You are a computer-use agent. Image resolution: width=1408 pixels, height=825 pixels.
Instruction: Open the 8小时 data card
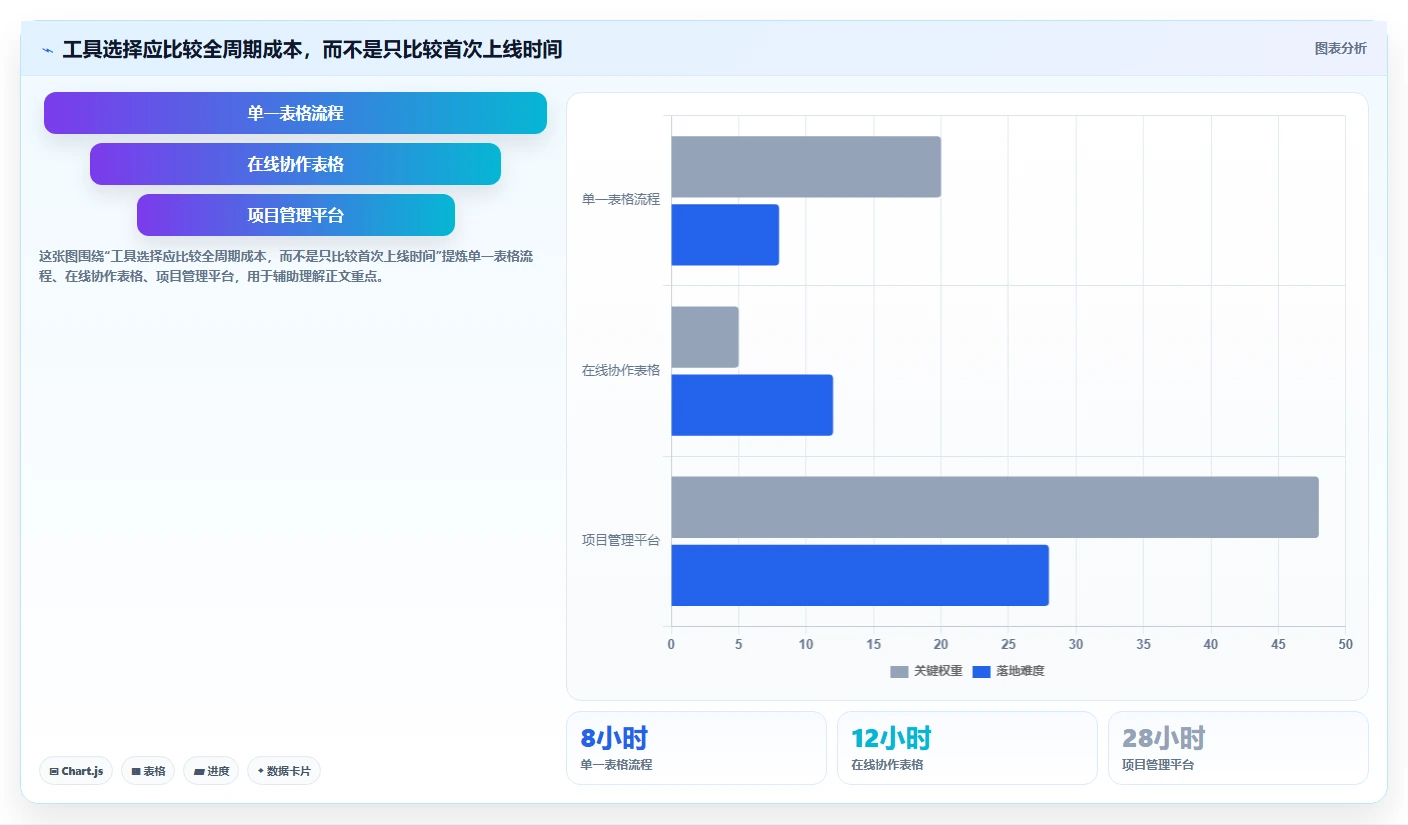point(696,748)
